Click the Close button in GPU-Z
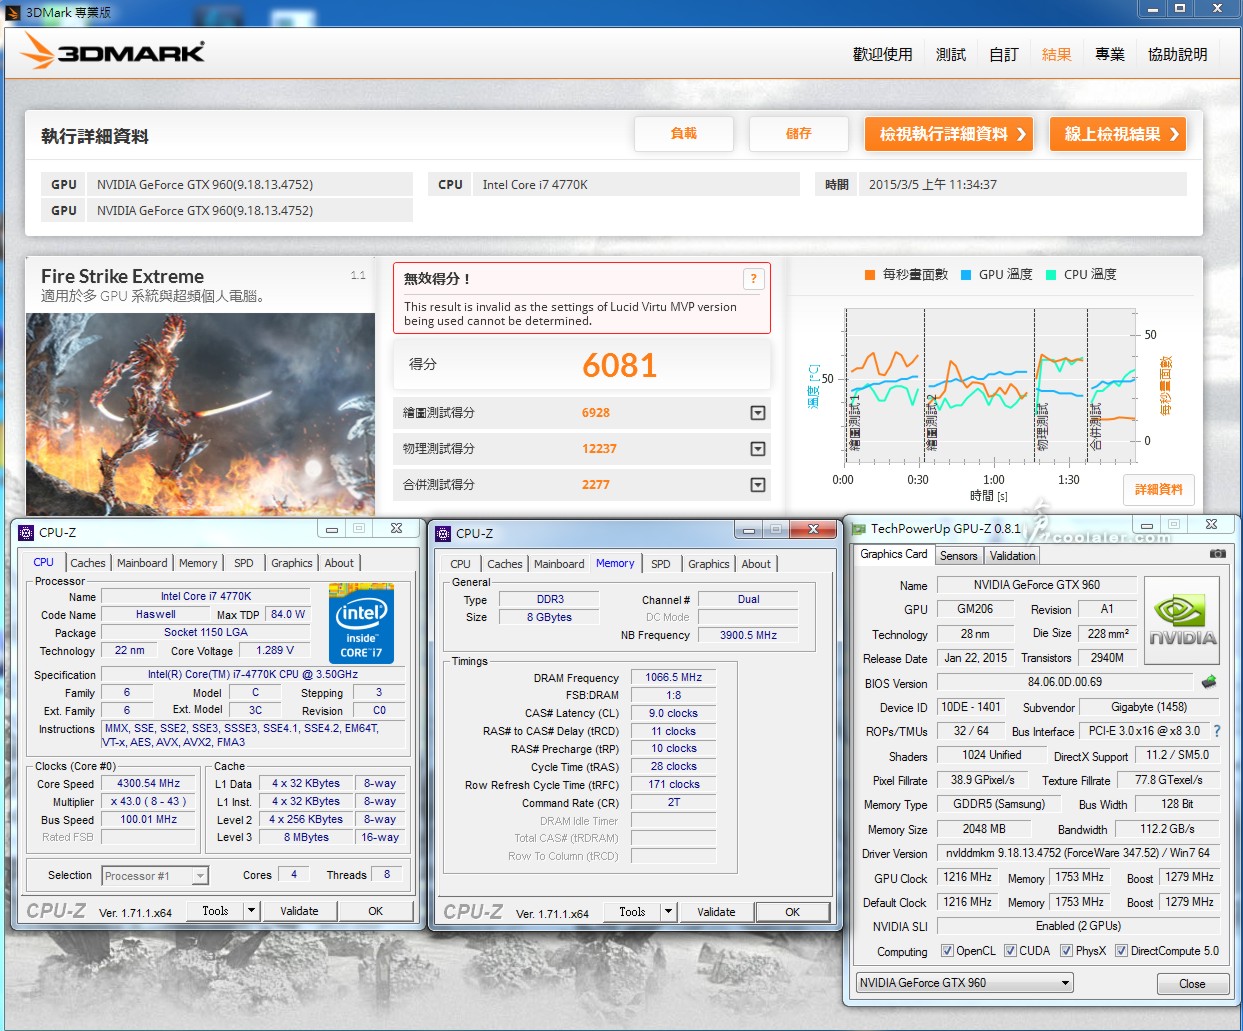This screenshot has height=1031, width=1243. point(1192,983)
